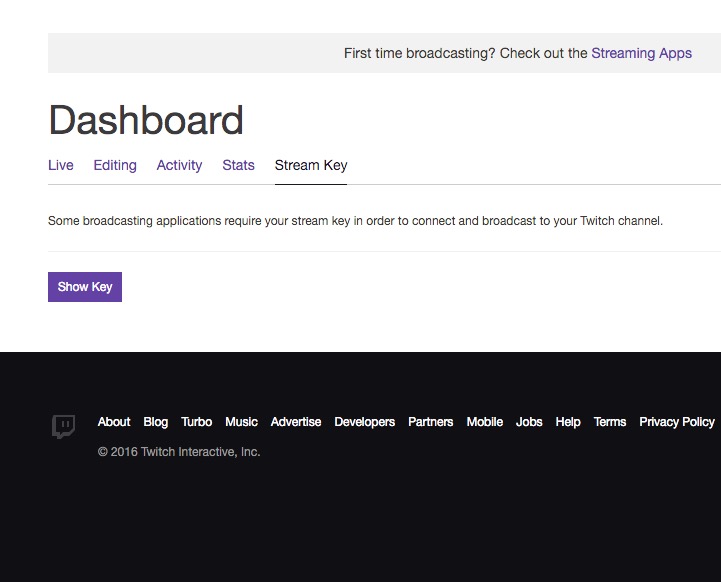
Task: Visit the Blog footer link
Action: [x=155, y=422]
